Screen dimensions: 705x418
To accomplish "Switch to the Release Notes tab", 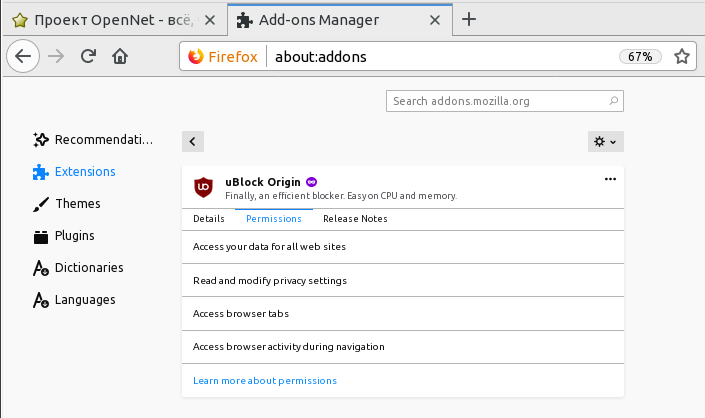I will pyautogui.click(x=355, y=219).
